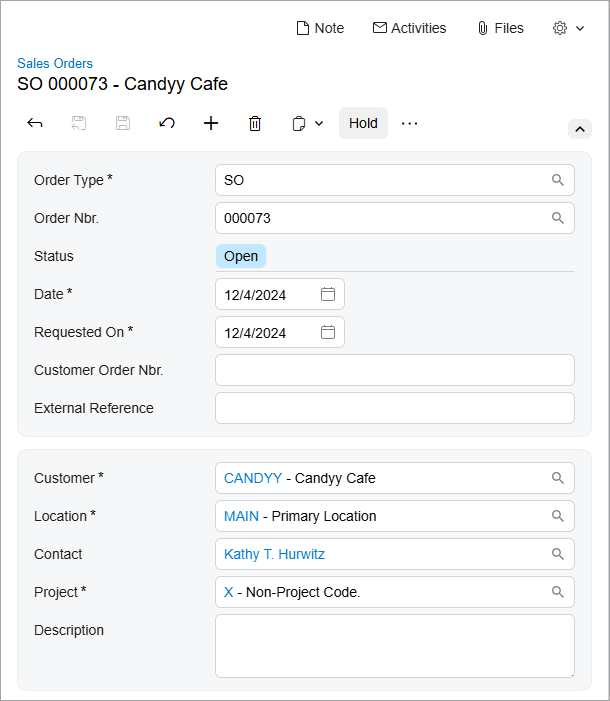Viewport: 610px width, 701px height.
Task: Delete the order using trash icon
Action: pyautogui.click(x=255, y=123)
